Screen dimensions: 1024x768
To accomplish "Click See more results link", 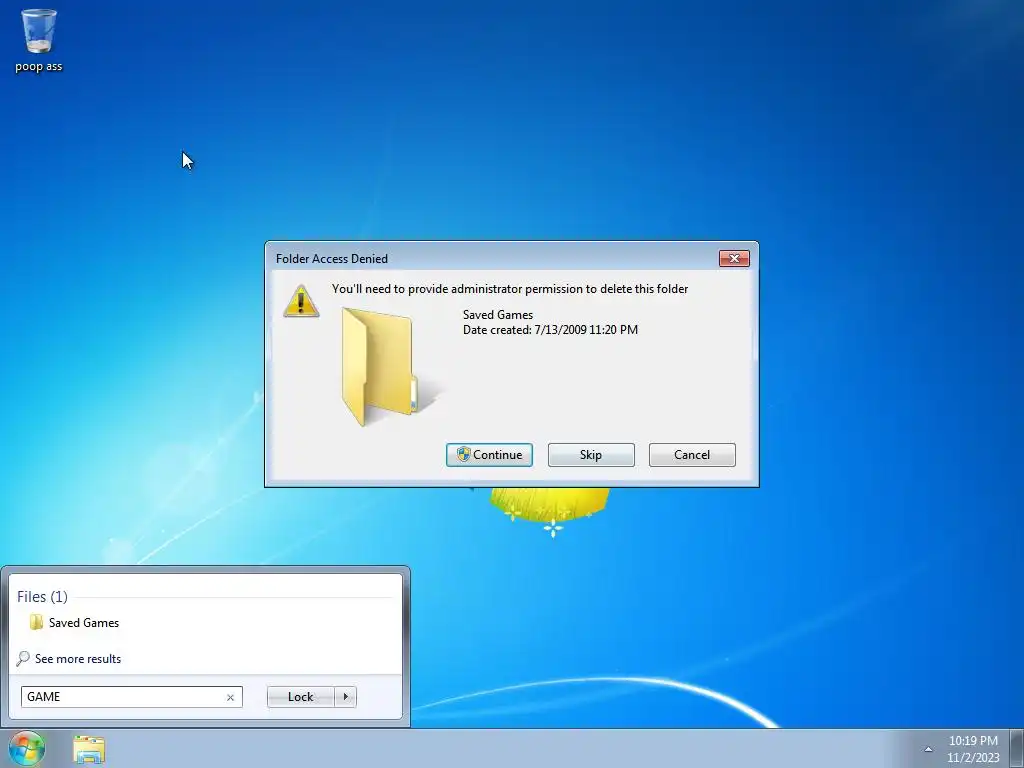I will pos(78,658).
